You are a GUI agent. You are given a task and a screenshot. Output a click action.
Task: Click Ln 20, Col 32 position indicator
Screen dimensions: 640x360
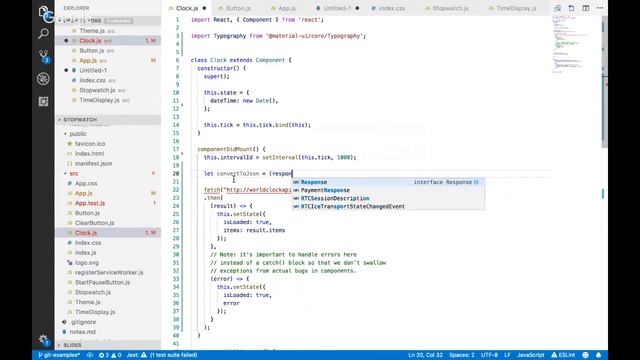[x=425, y=355]
